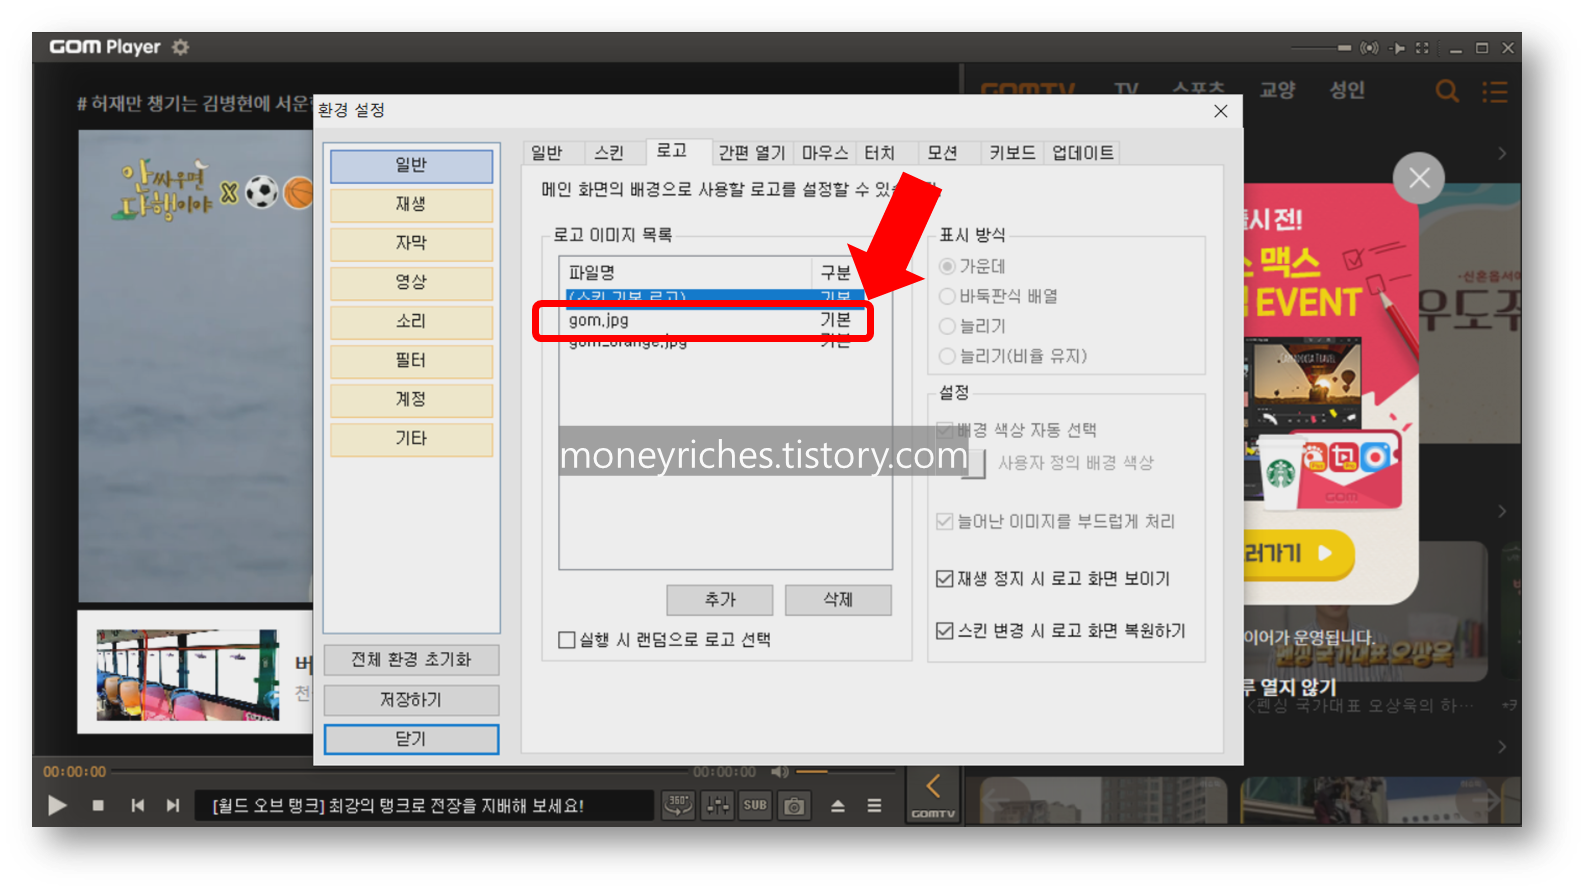Click the bottom chevron in GOMTV panel
1587x892 pixels.
pyautogui.click(x=1502, y=747)
